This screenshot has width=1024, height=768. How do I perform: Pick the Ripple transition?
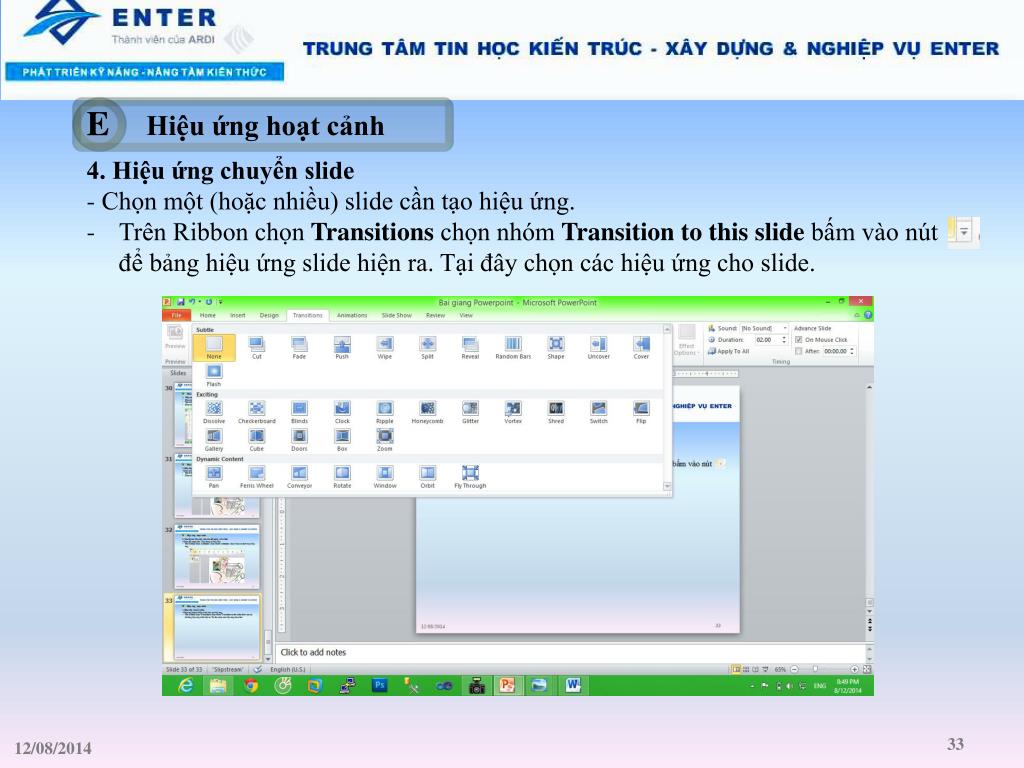385,412
